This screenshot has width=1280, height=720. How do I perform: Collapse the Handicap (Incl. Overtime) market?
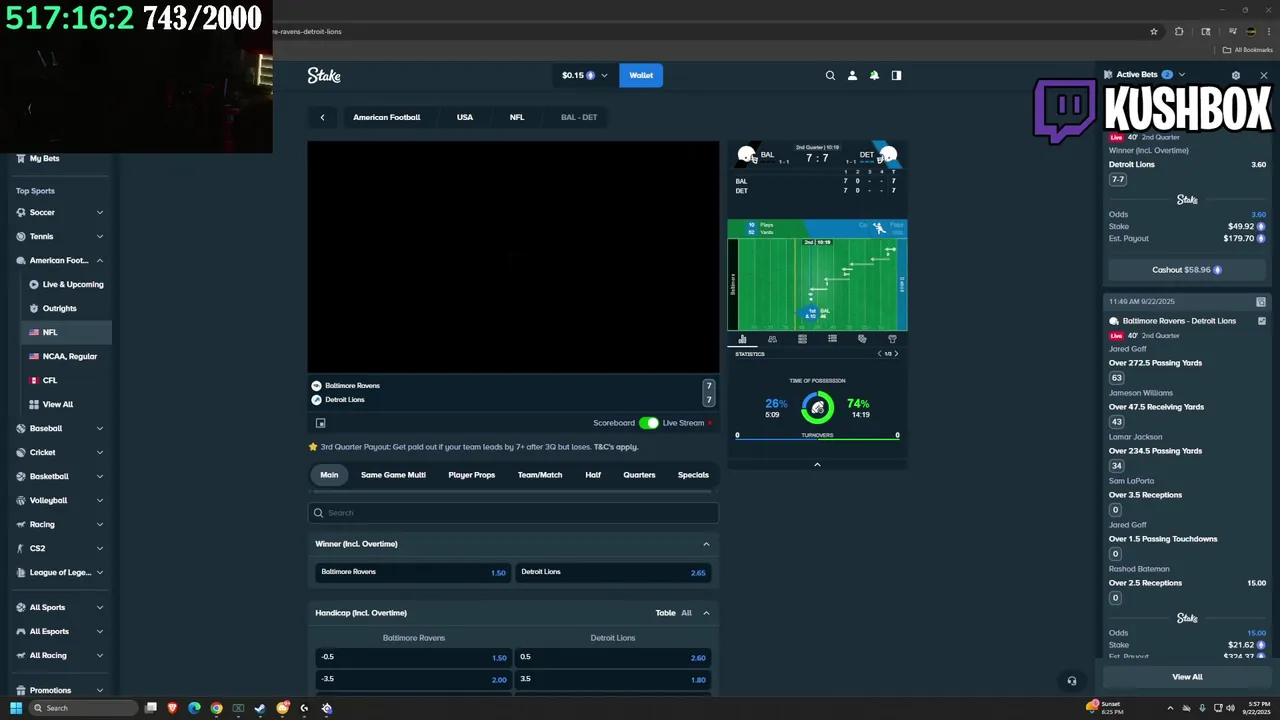[706, 613]
